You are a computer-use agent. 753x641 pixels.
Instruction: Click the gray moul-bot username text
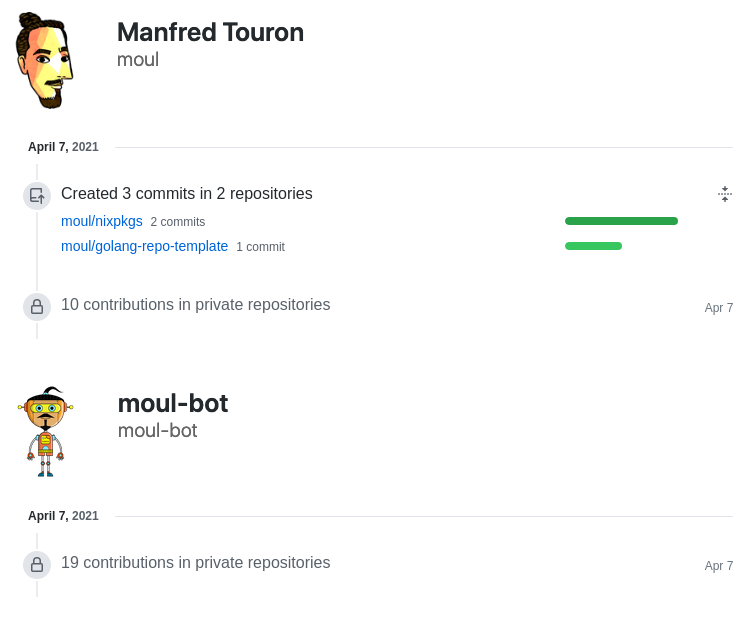click(157, 430)
